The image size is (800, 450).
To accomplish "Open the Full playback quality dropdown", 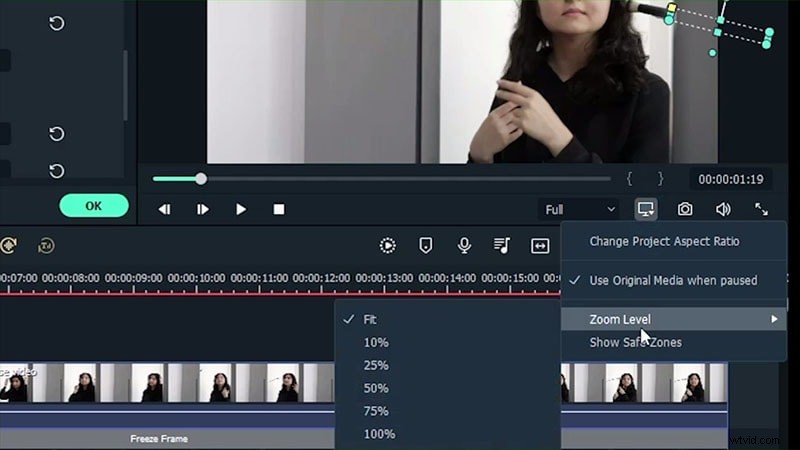I will [x=579, y=210].
